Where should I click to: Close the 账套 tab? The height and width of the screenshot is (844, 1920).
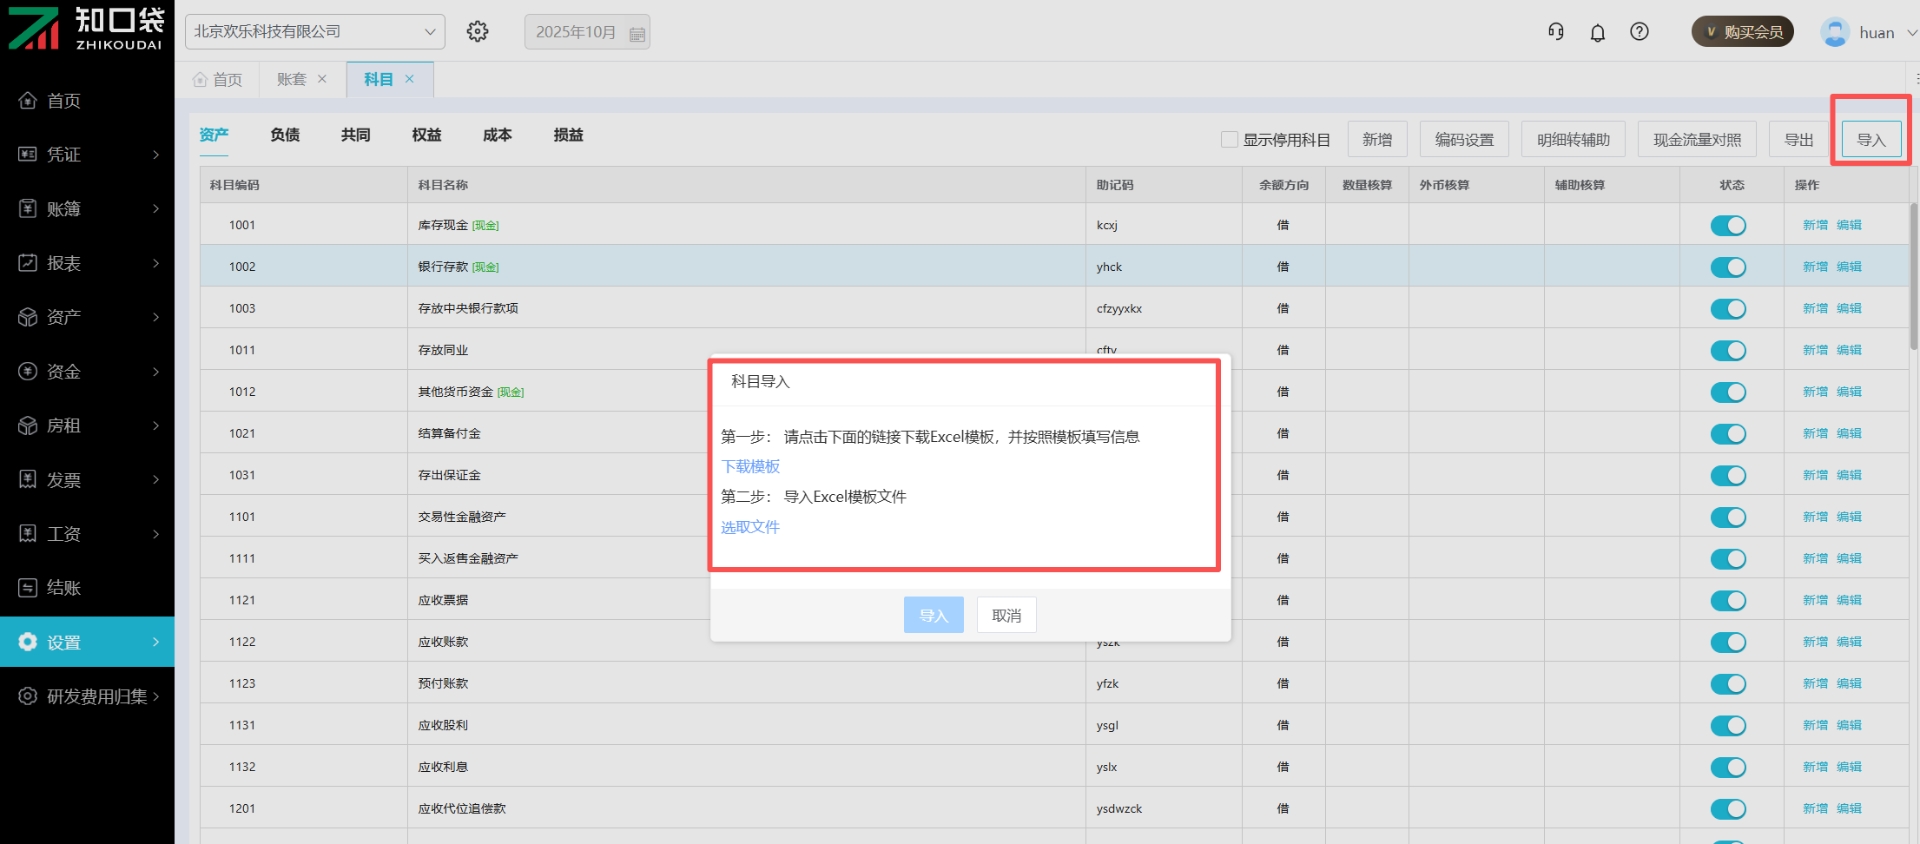[322, 79]
